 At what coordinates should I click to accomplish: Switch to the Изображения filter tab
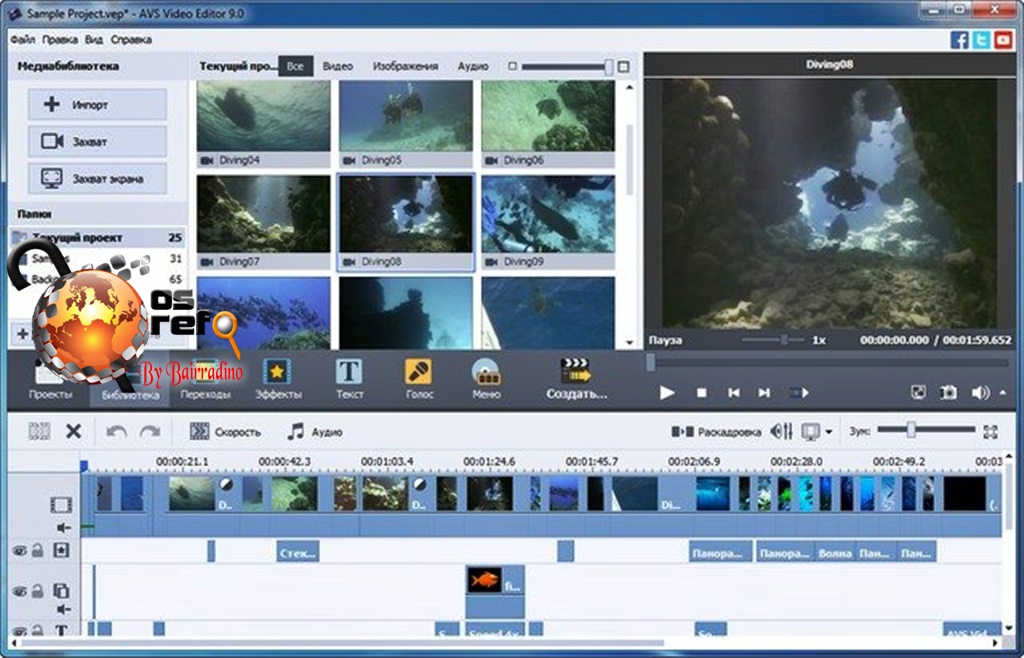pyautogui.click(x=405, y=66)
